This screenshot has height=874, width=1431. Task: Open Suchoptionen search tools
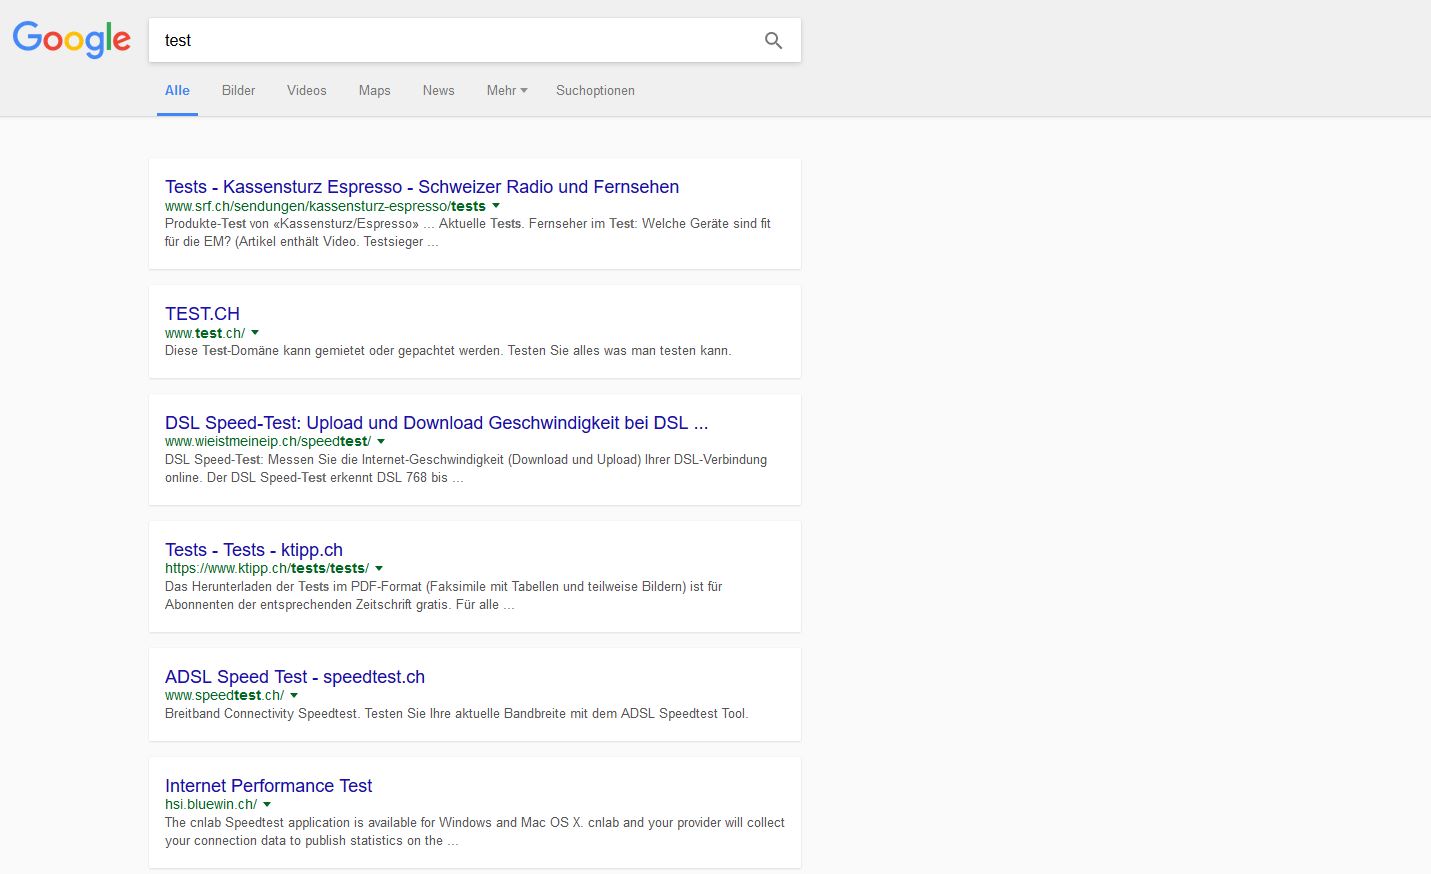tap(595, 90)
